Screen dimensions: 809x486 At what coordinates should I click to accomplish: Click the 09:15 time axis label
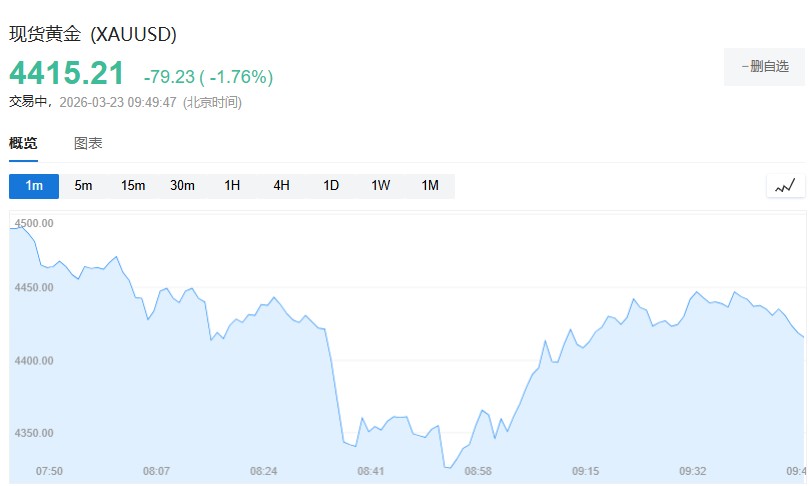pyautogui.click(x=585, y=470)
